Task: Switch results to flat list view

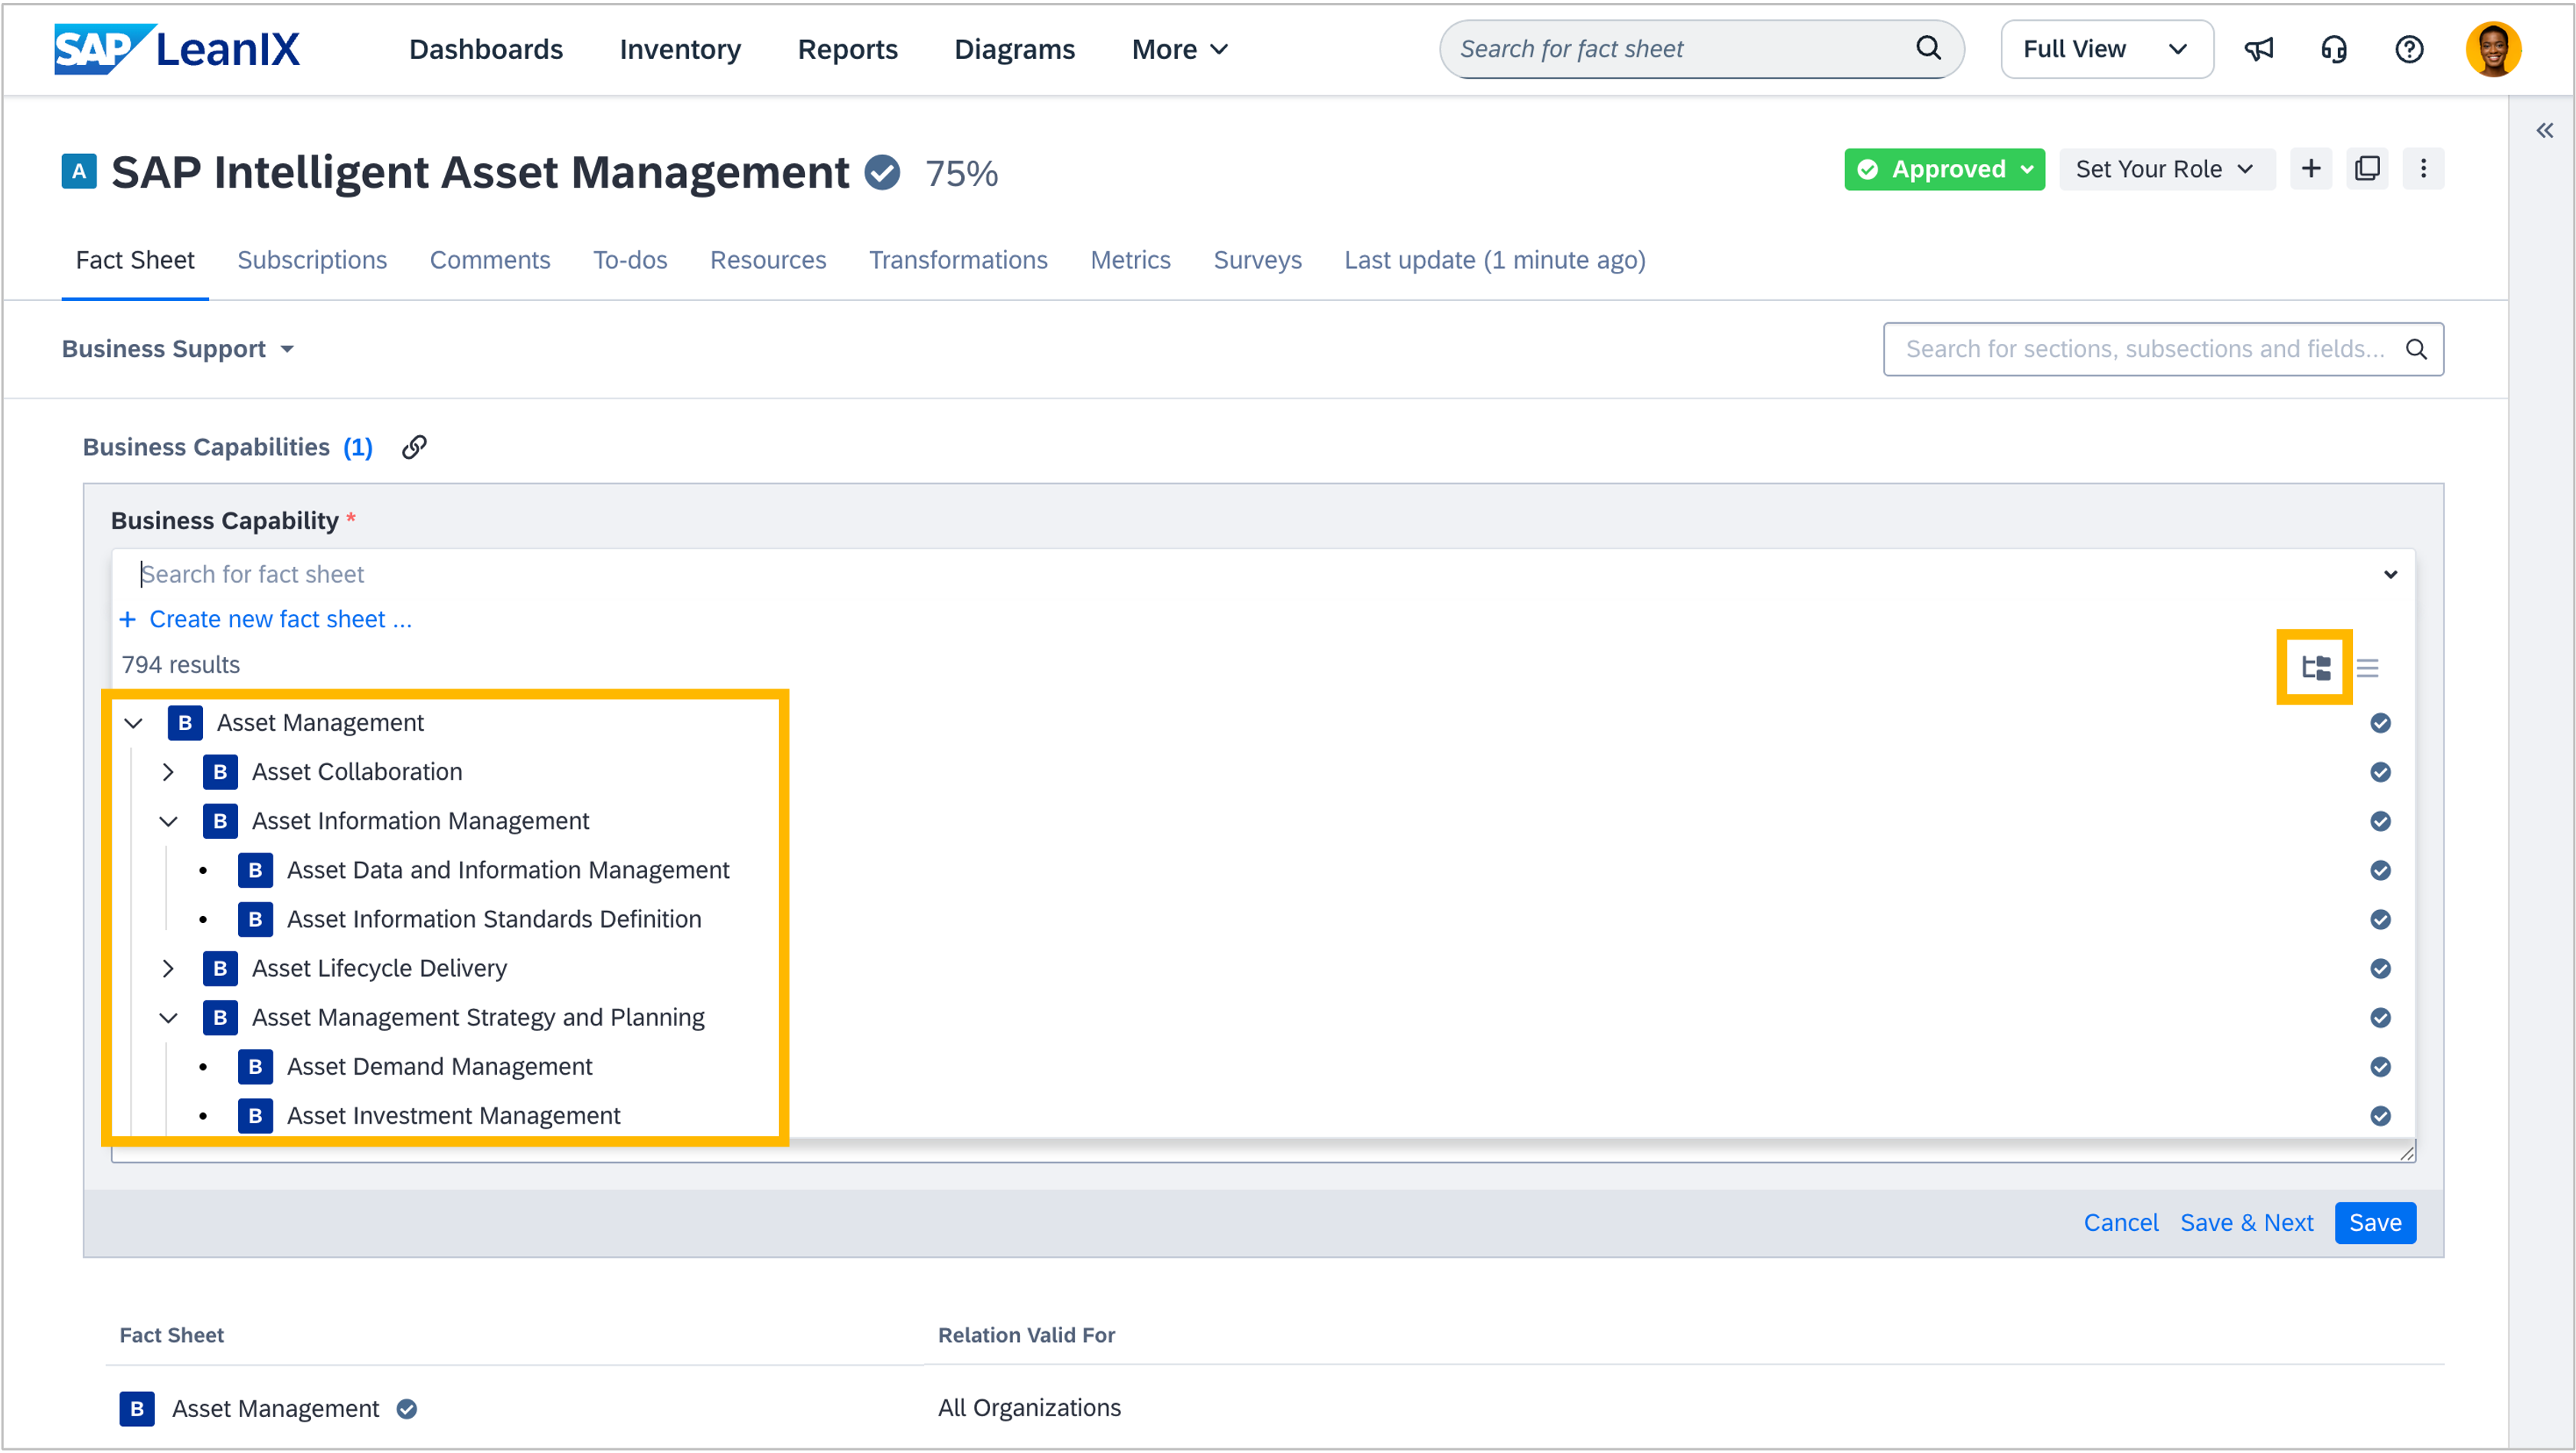Action: [2367, 667]
